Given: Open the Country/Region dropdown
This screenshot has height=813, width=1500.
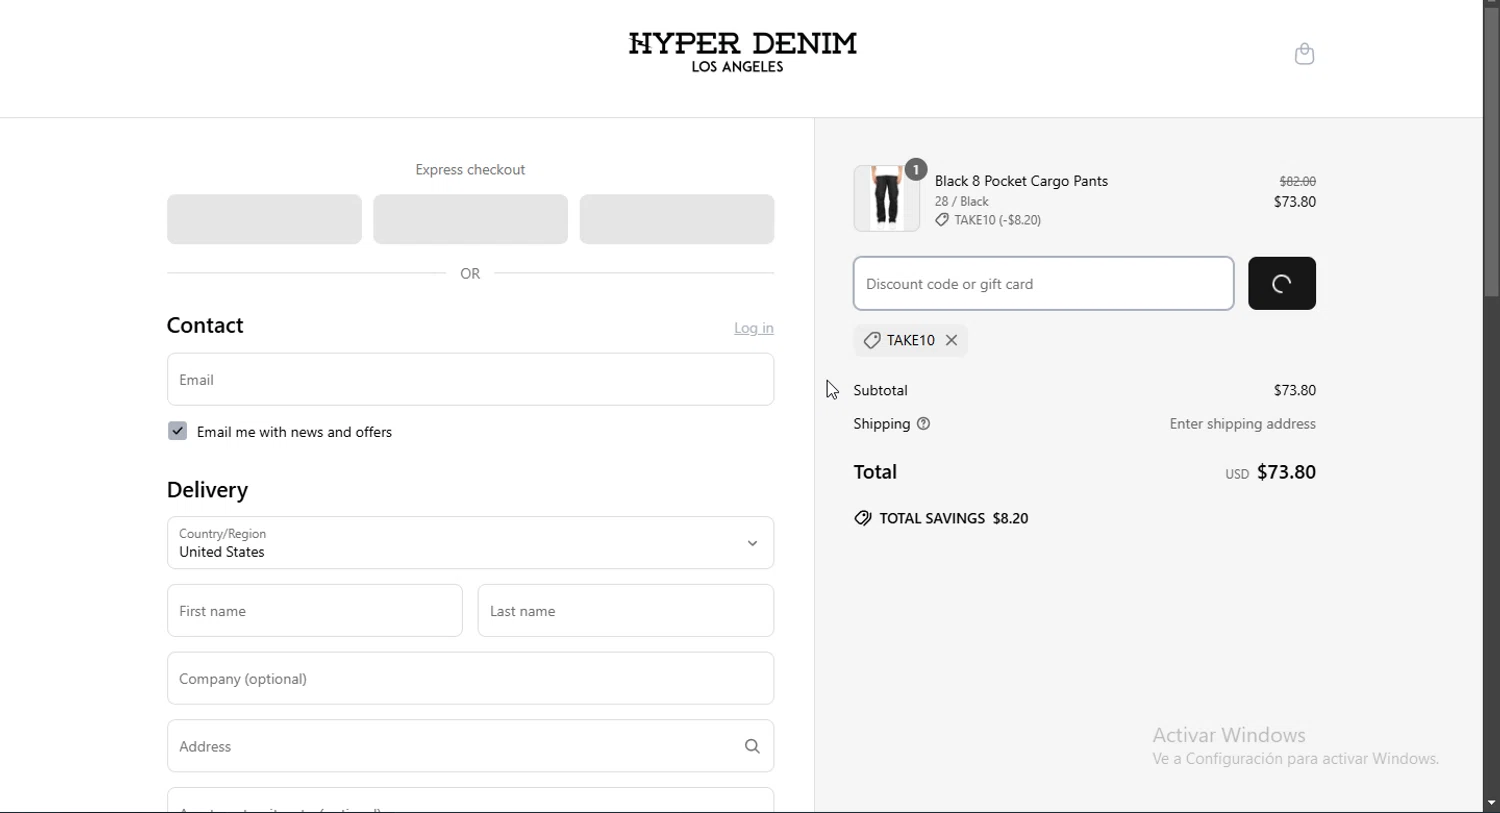Looking at the screenshot, I should tap(470, 543).
